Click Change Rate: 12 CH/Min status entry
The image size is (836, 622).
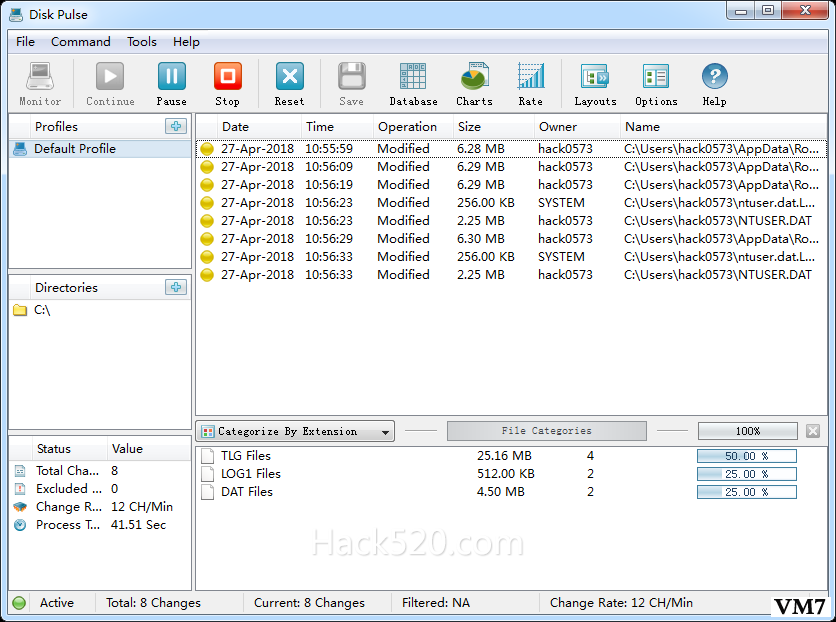[621, 603]
